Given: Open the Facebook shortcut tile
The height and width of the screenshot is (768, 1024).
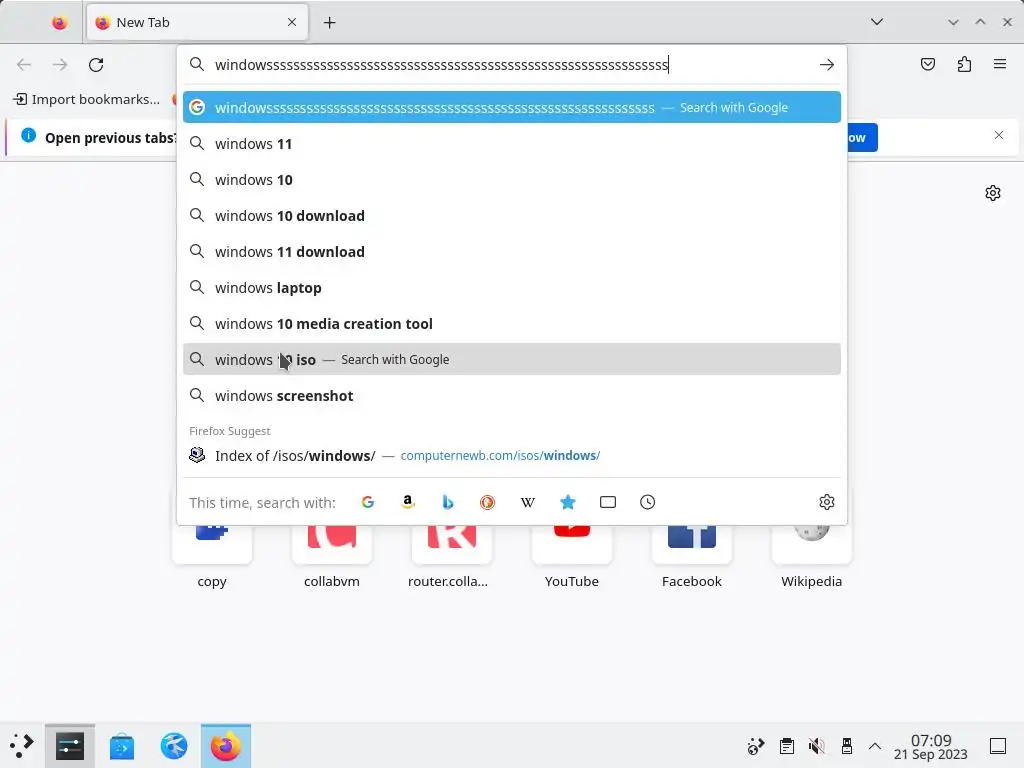Looking at the screenshot, I should click(x=692, y=555).
